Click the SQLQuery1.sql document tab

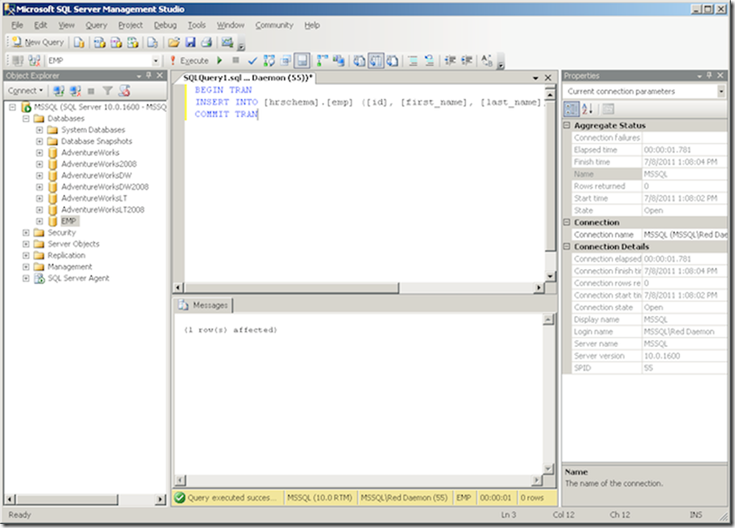click(248, 78)
